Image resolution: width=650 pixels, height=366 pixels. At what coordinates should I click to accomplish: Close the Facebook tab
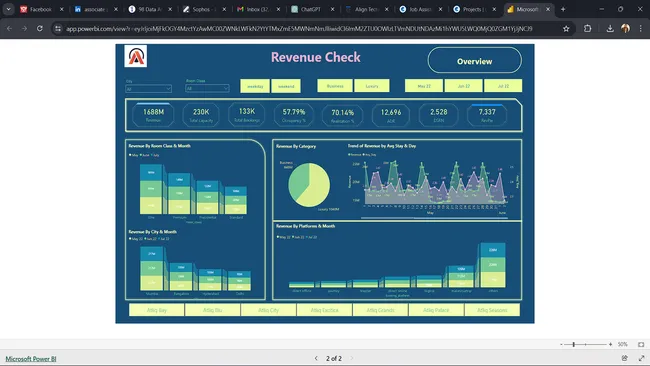point(61,9)
